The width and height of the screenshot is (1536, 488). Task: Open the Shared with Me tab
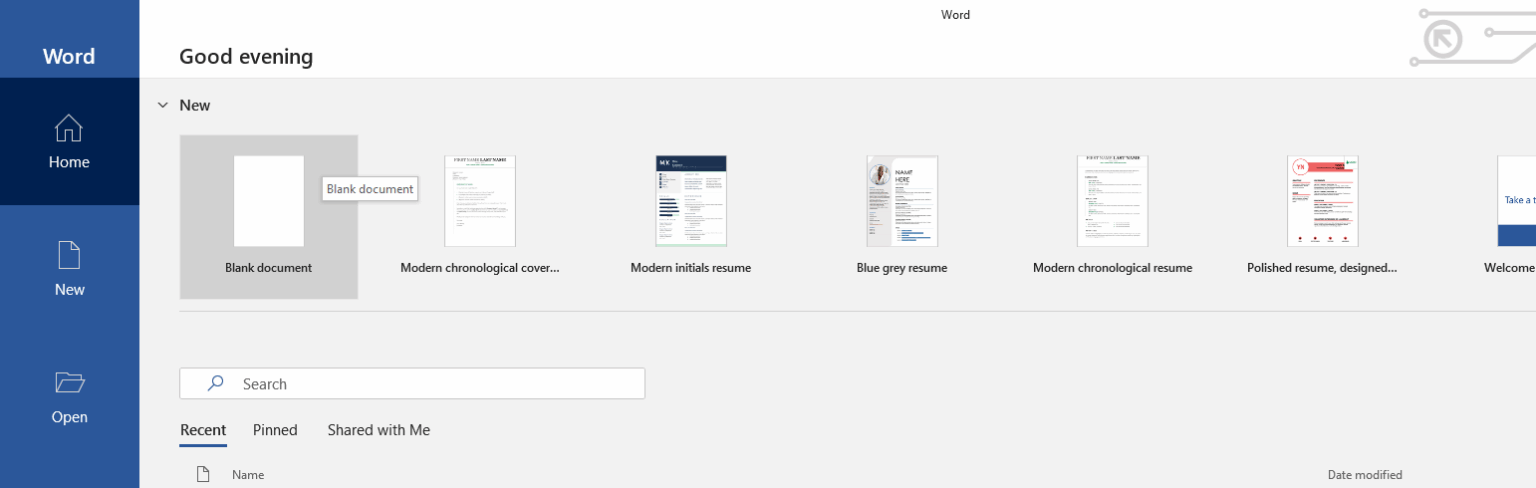[379, 430]
